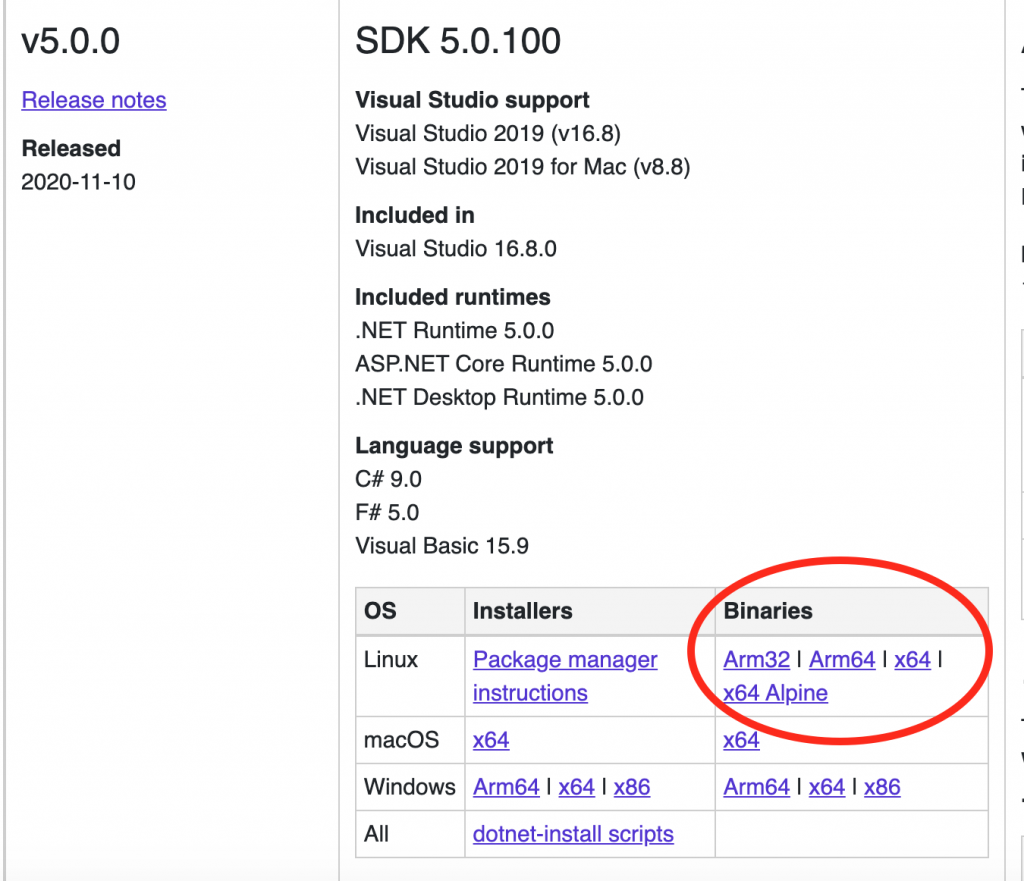The image size is (1024, 881).
Task: Open the dotnet-install scripts link
Action: [x=573, y=834]
